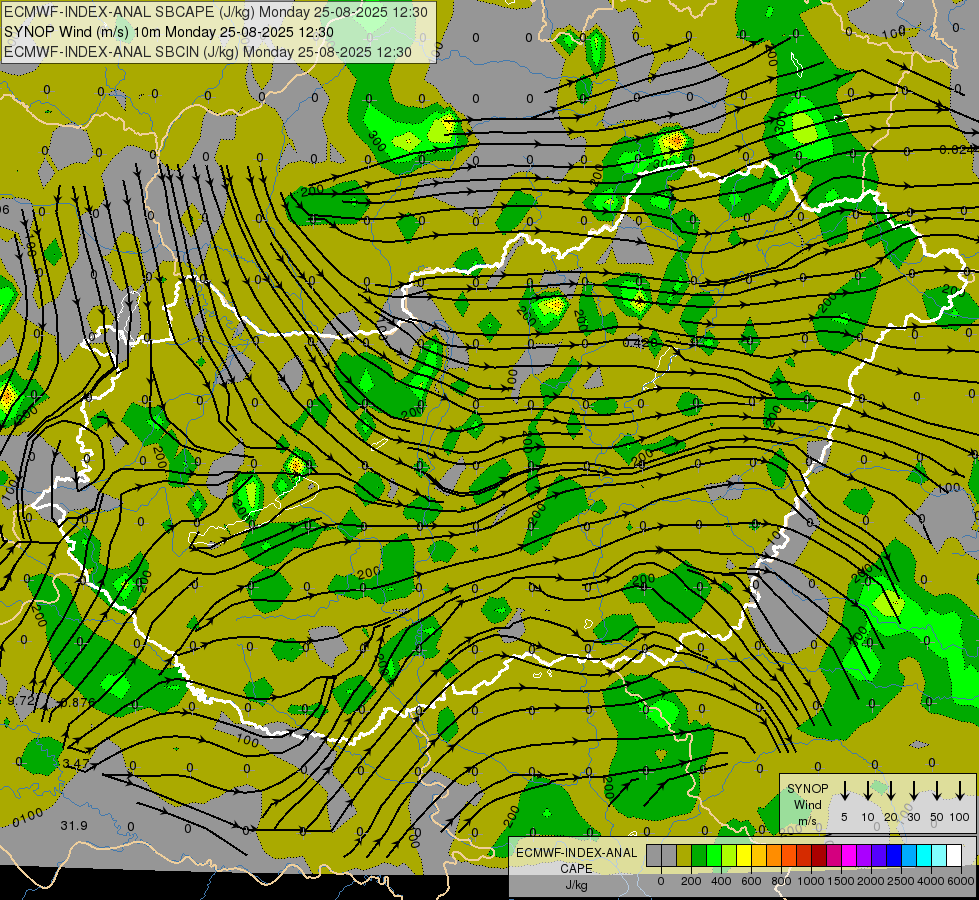Pick the amber legend swatch

tap(759, 855)
